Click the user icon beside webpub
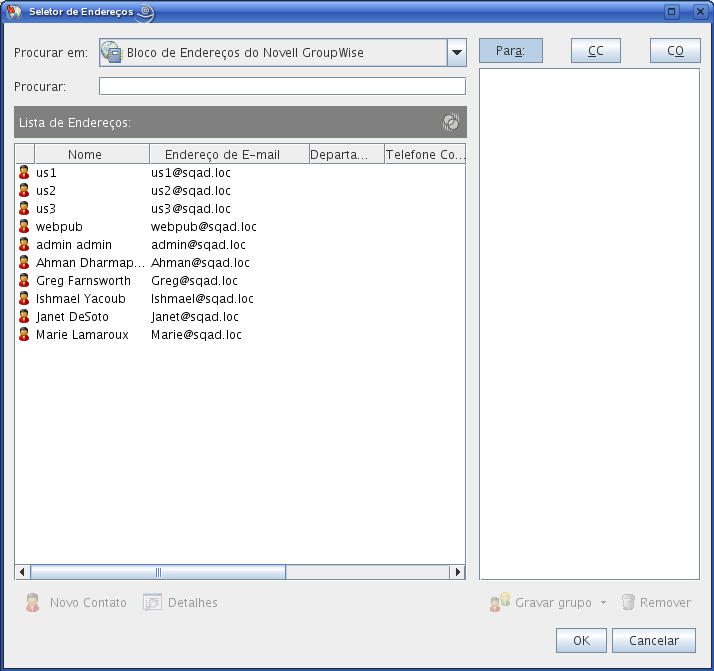 click(24, 226)
